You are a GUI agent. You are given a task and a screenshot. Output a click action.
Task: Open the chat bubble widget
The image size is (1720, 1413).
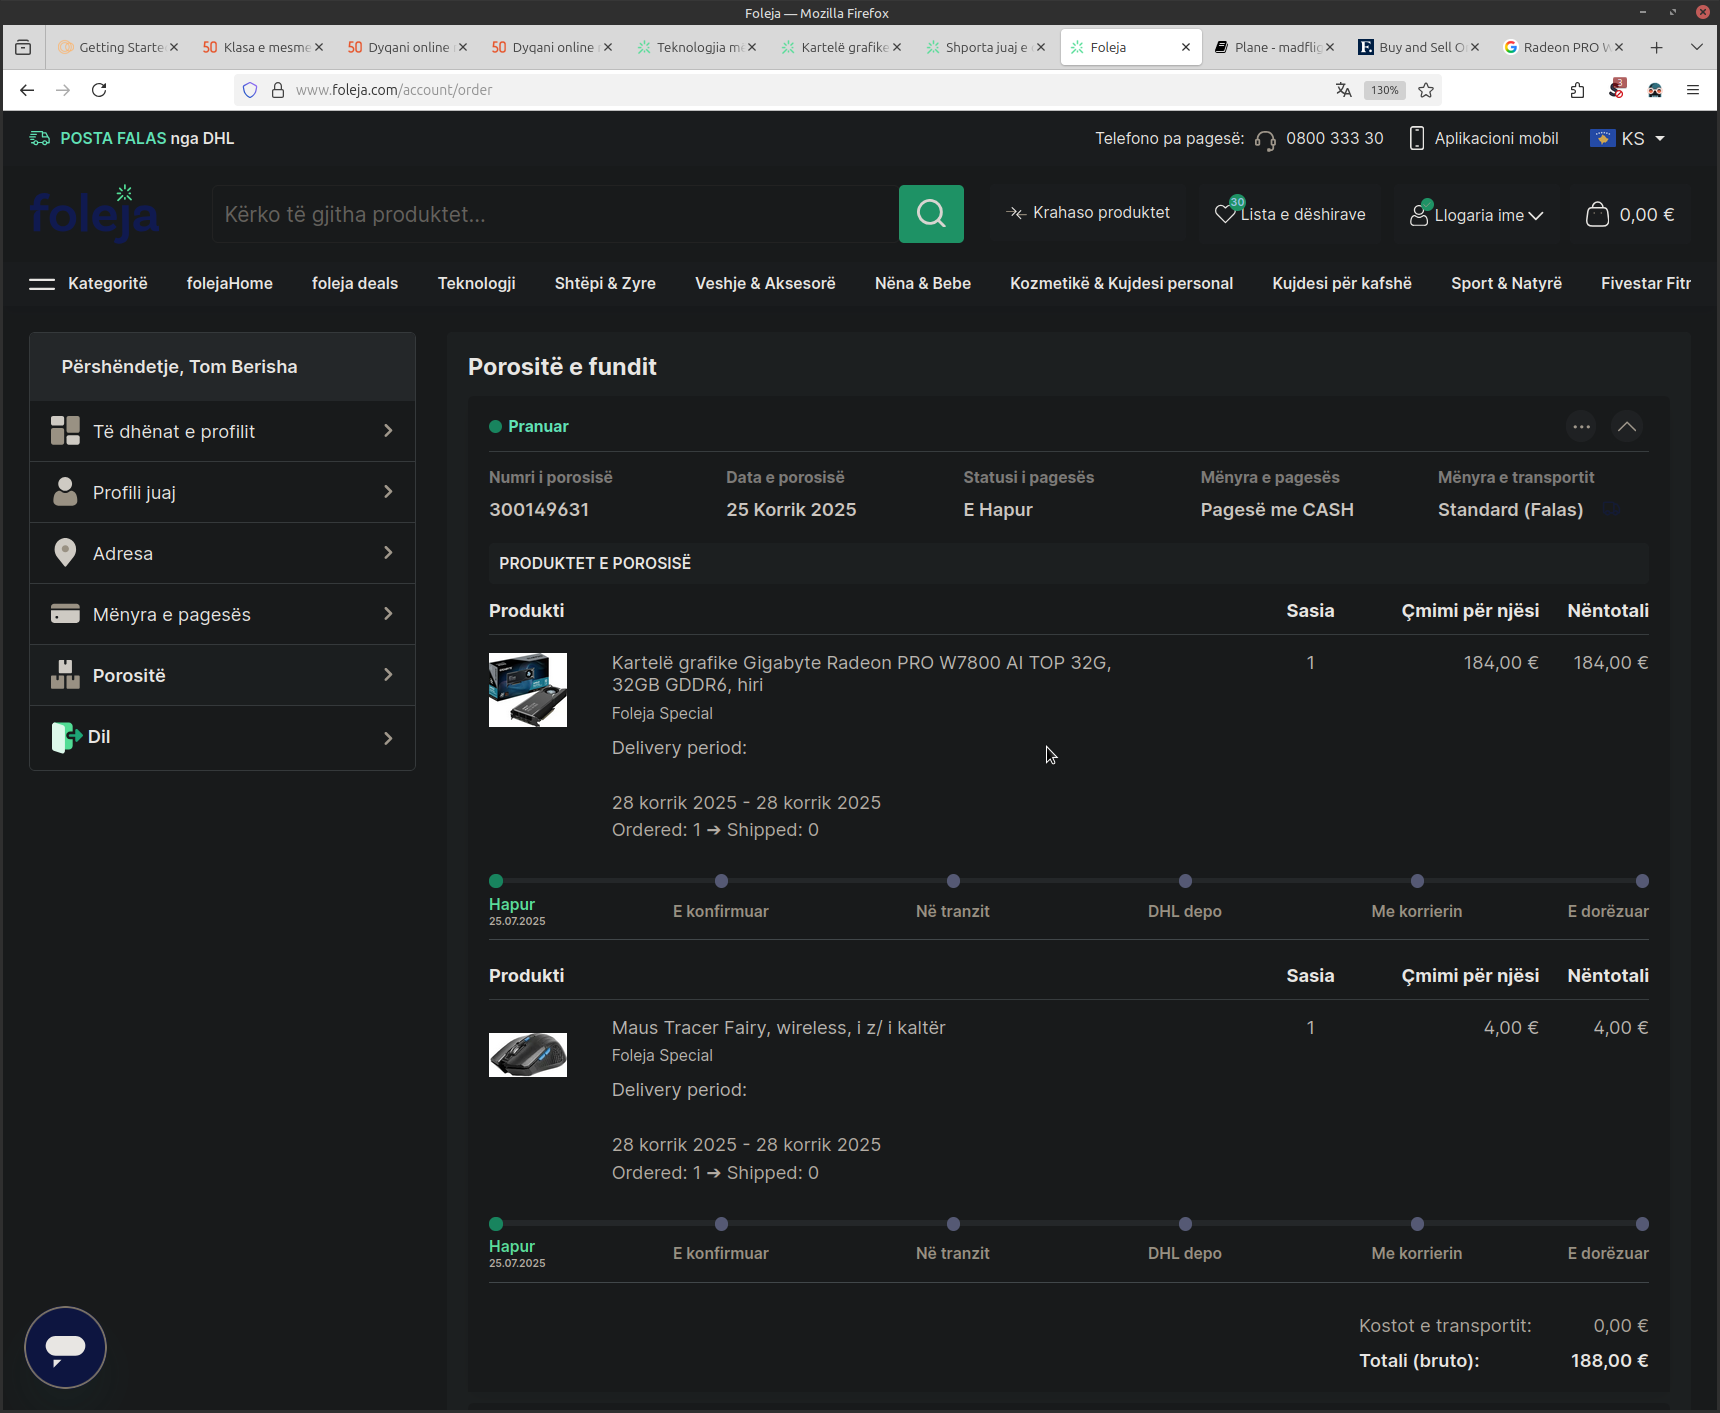[65, 1347]
